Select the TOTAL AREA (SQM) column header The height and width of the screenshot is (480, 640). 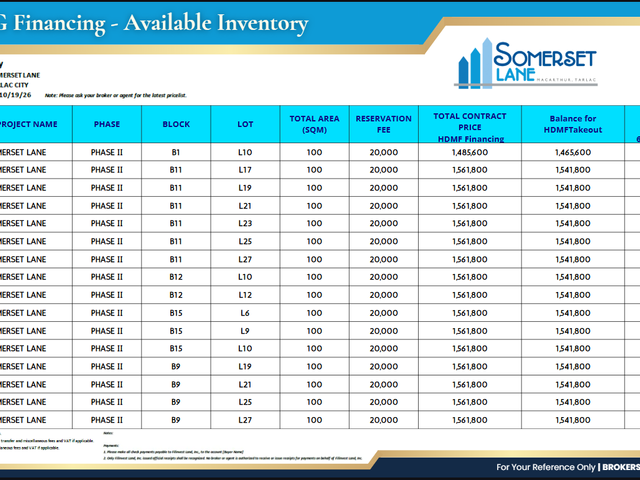[x=314, y=124]
